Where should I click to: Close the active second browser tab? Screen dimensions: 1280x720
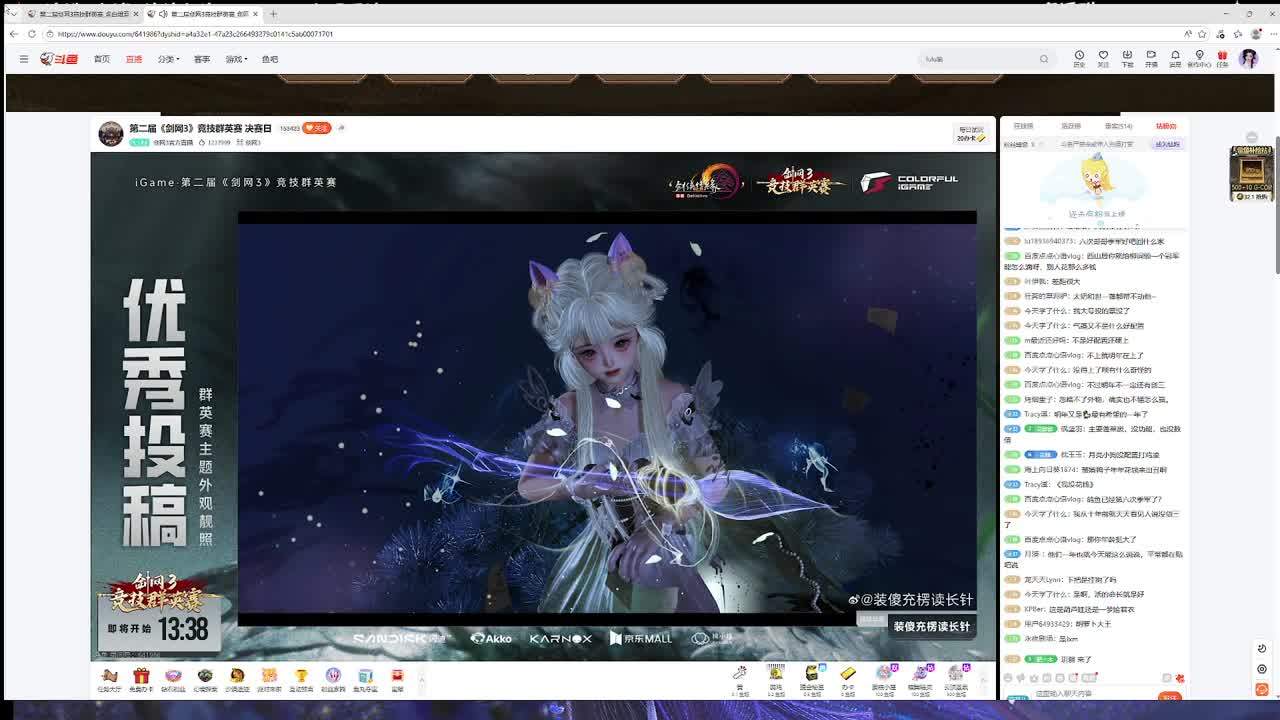point(256,14)
